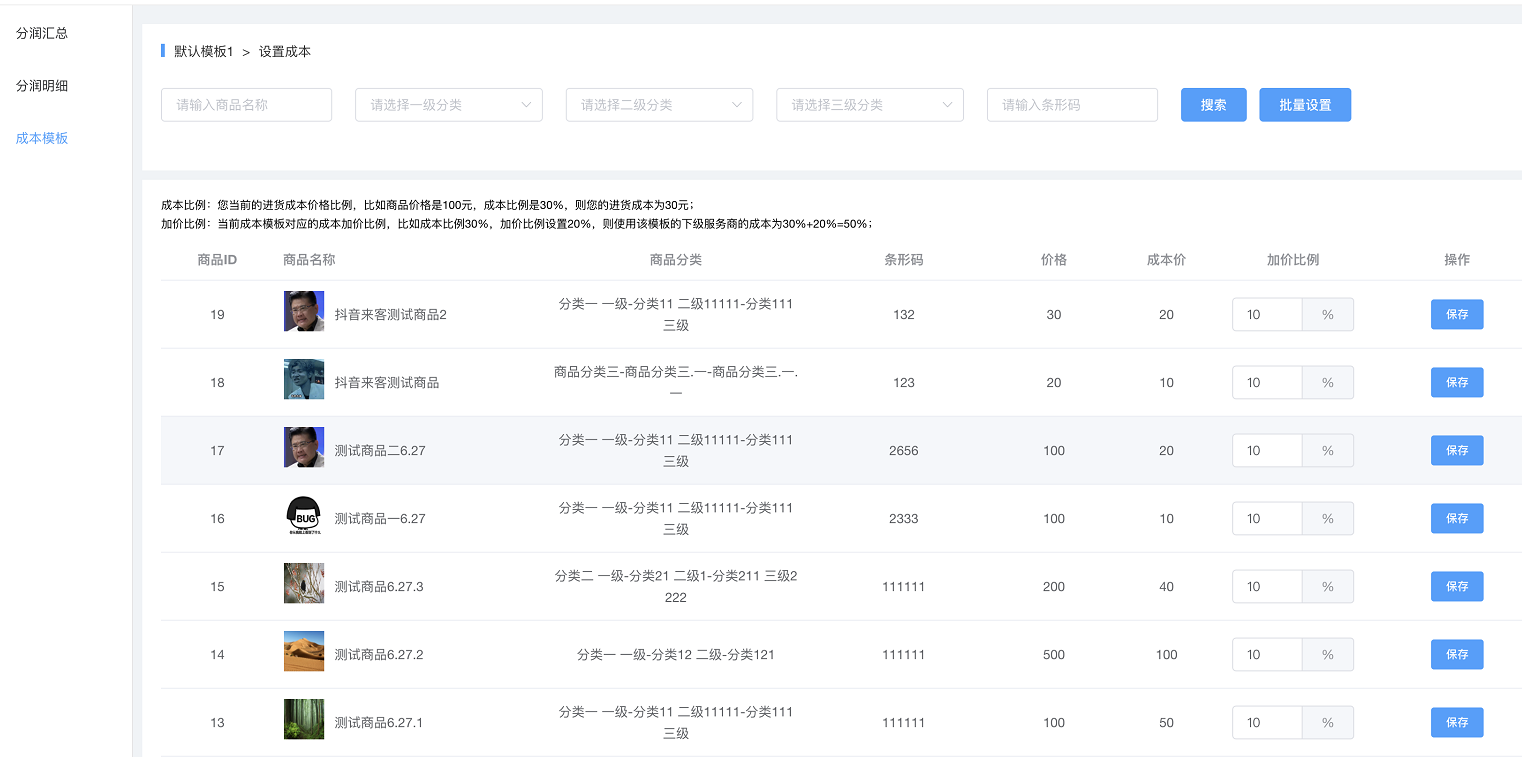Click the forest thumbnail of 测试商品6.27.1
1522x757 pixels.
point(304,719)
